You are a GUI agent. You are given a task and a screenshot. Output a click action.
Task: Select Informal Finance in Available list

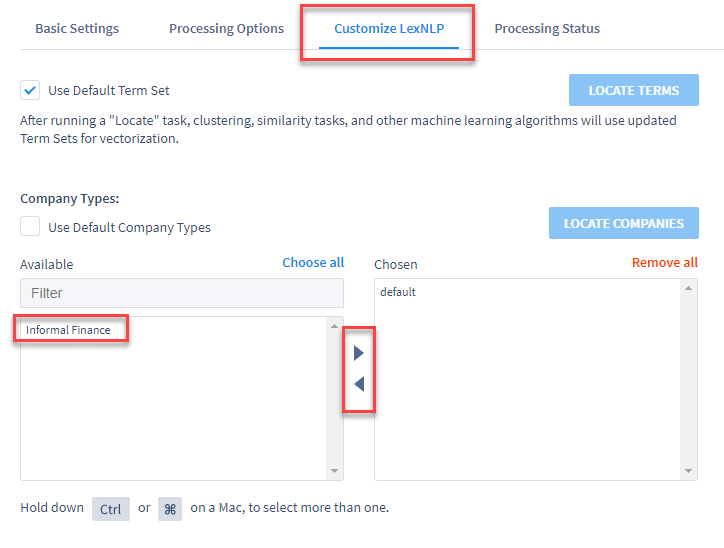pos(68,330)
